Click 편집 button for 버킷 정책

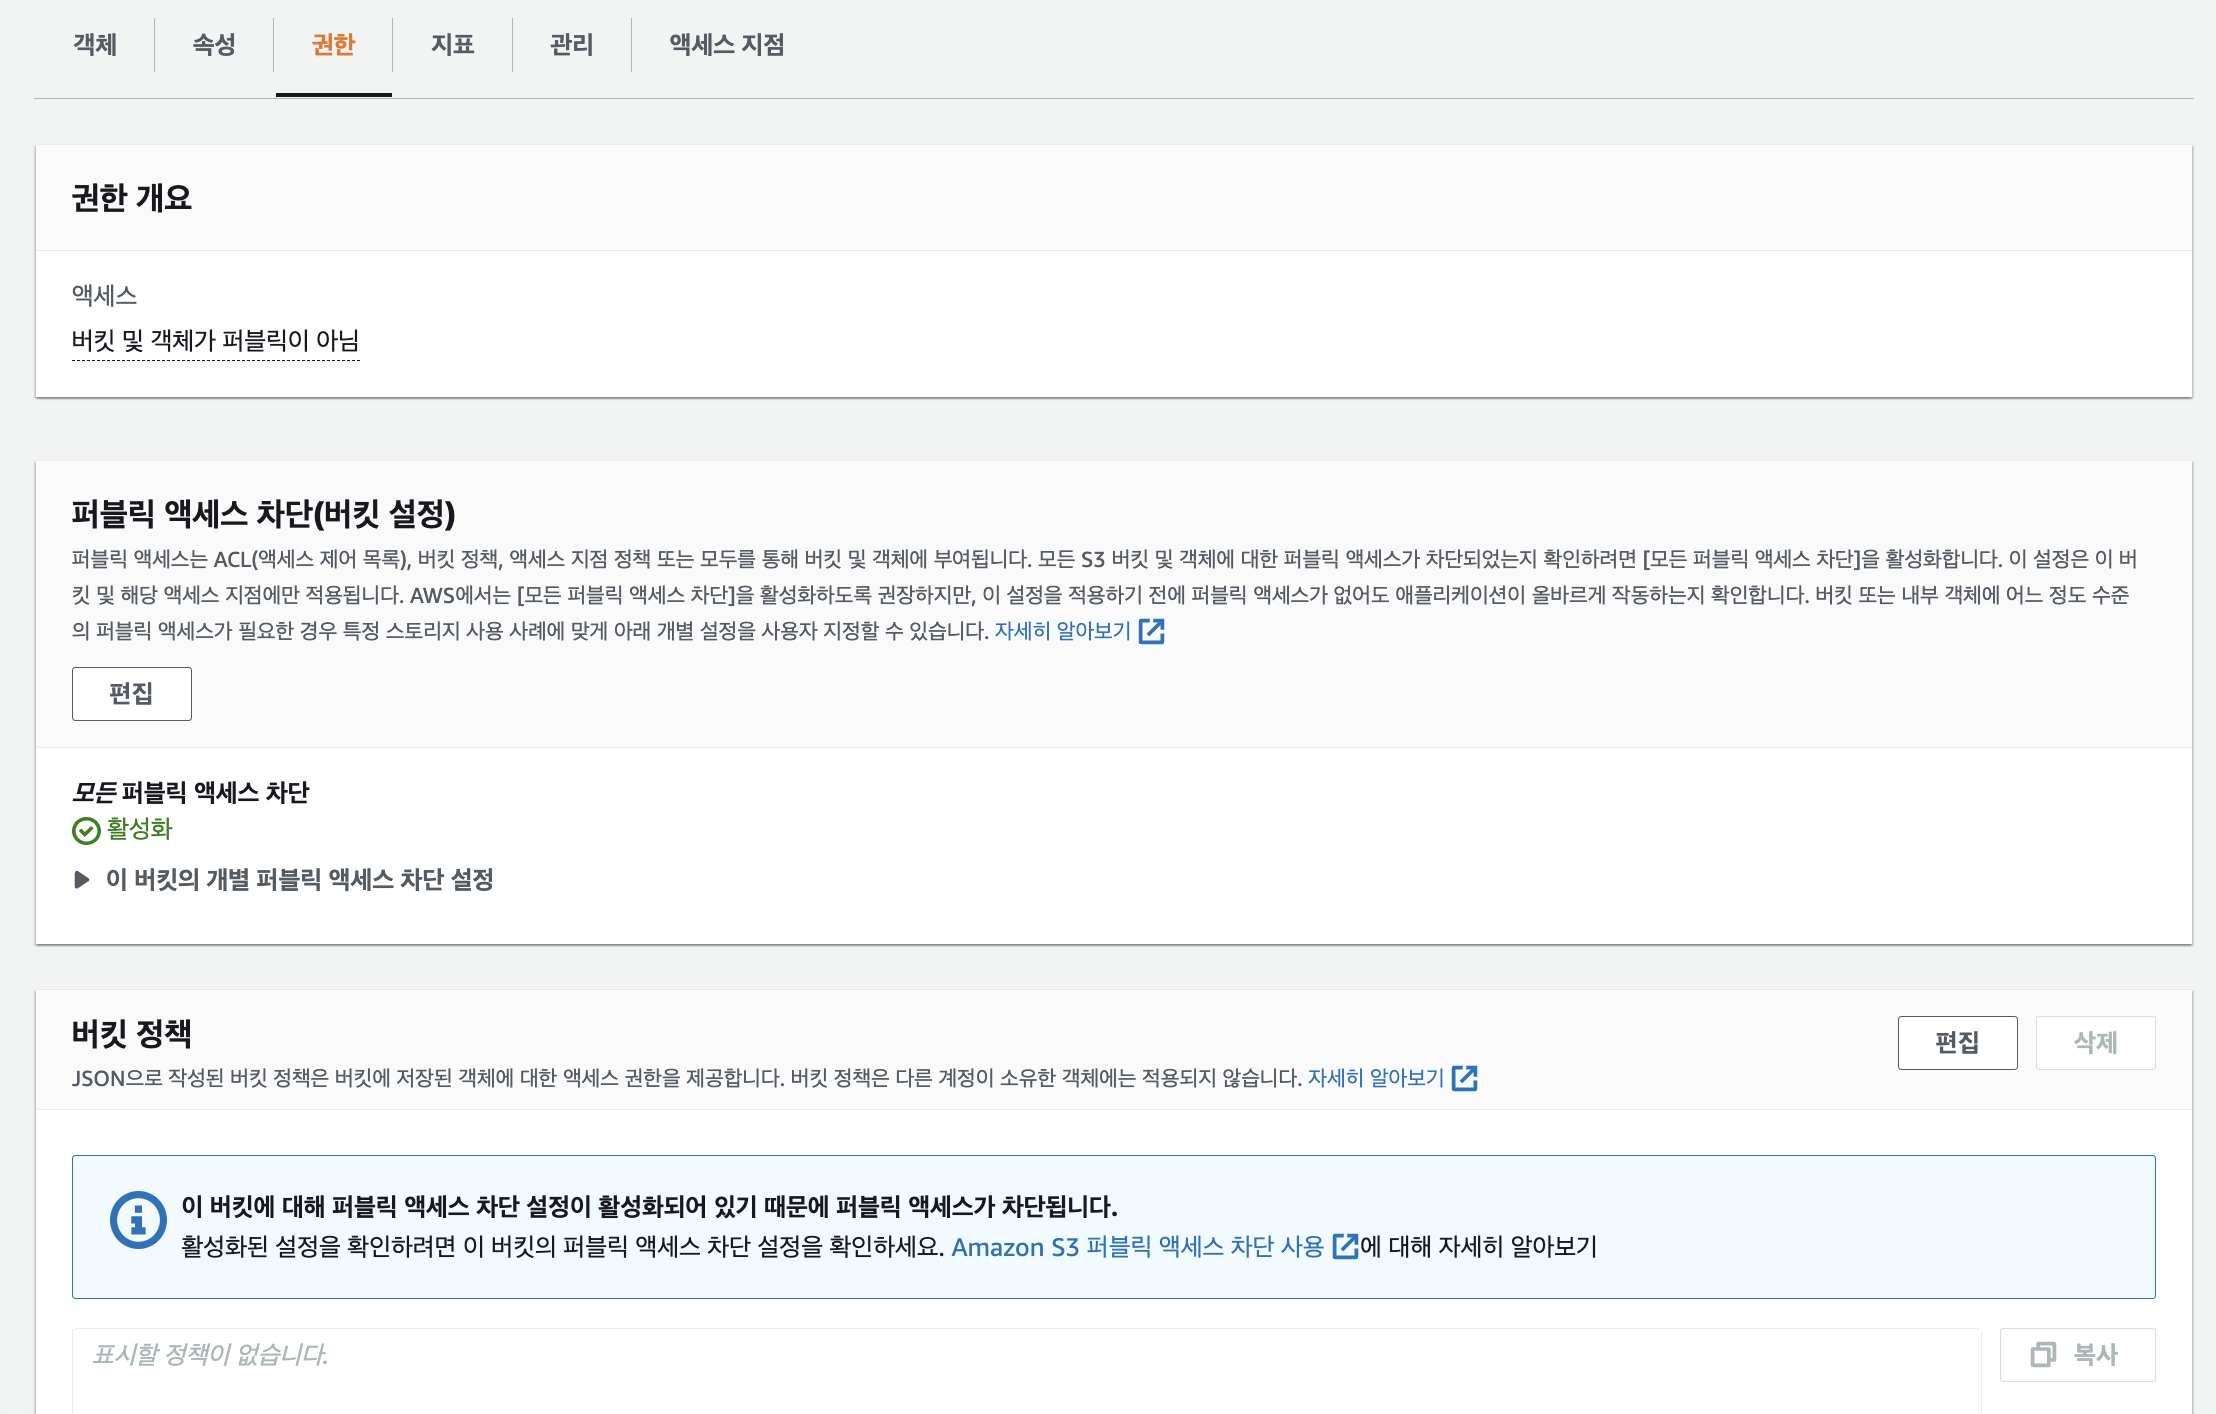coord(1956,1042)
